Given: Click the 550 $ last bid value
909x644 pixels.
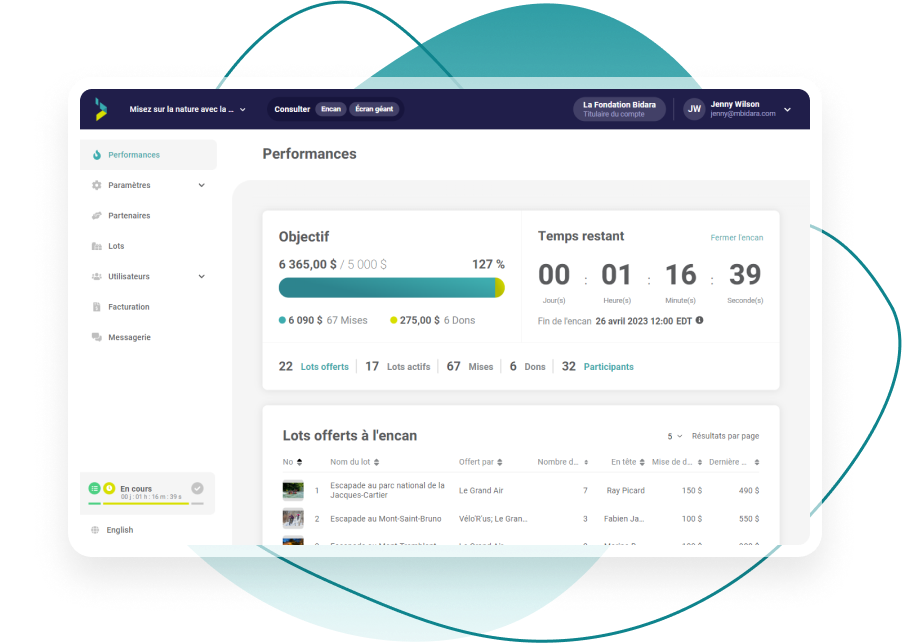Looking at the screenshot, I should tap(749, 519).
